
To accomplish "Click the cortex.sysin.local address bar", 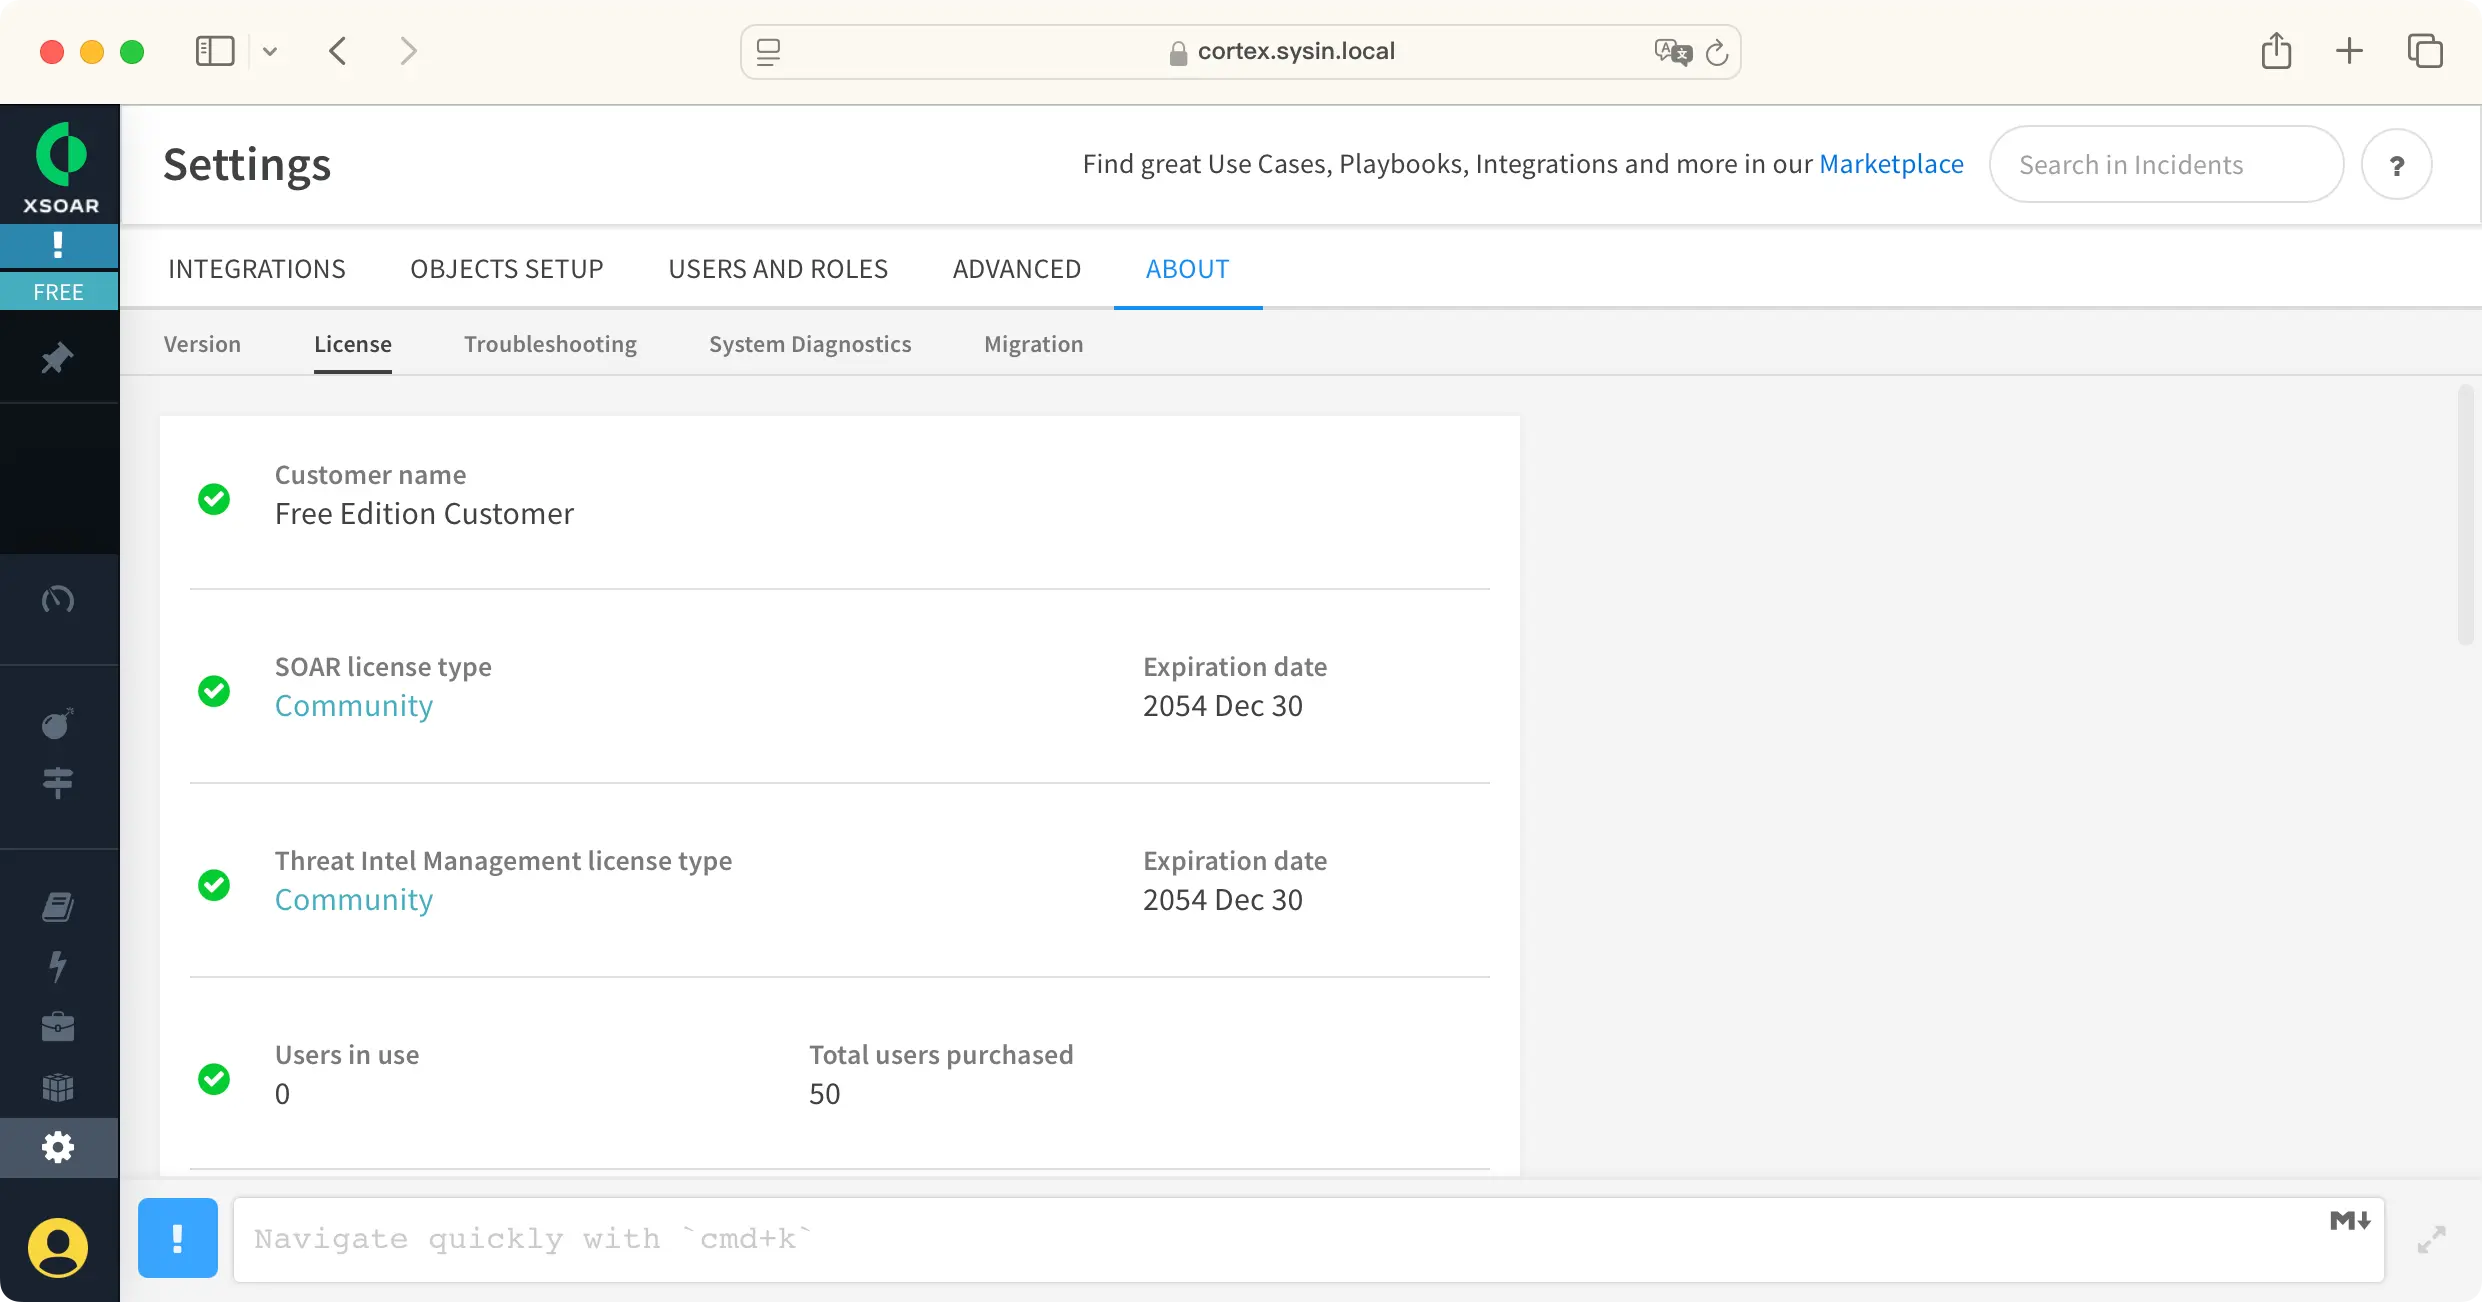I will 1240,52.
